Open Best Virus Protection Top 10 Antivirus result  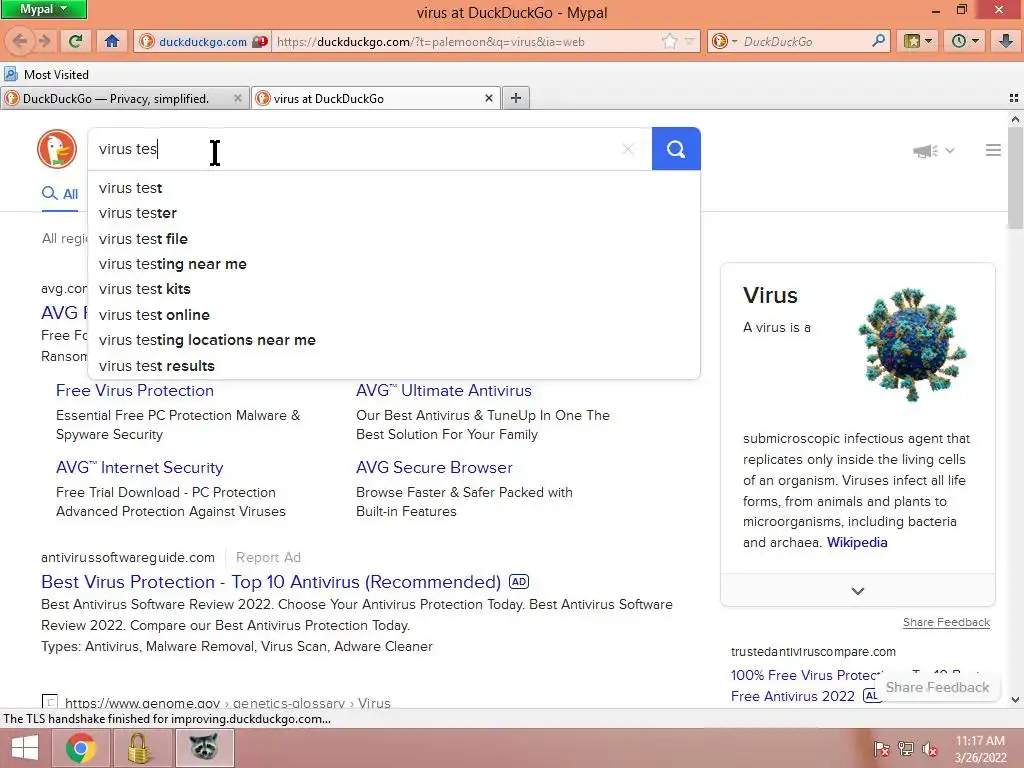click(271, 582)
